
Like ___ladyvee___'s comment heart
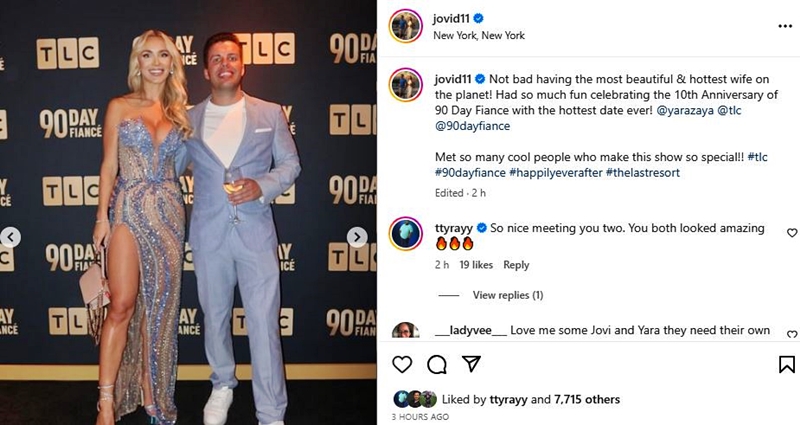[792, 334]
